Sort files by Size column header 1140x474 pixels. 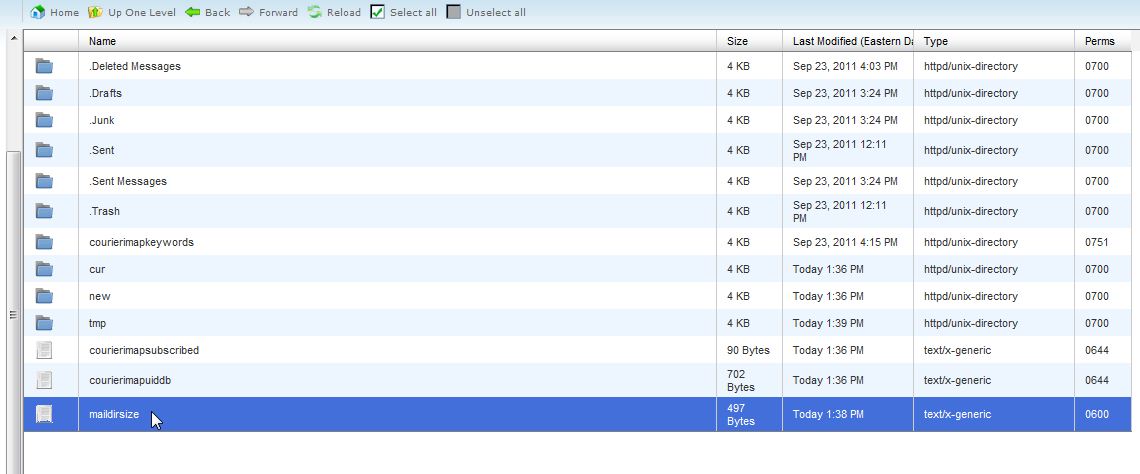coord(737,41)
